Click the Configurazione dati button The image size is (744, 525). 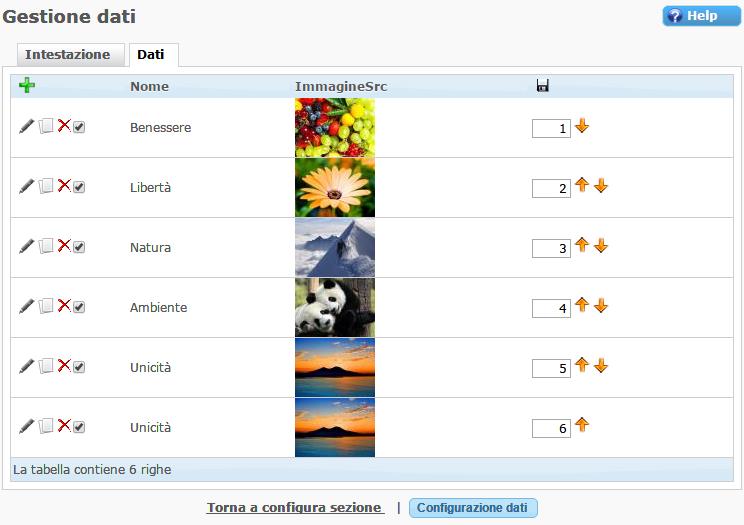point(472,508)
